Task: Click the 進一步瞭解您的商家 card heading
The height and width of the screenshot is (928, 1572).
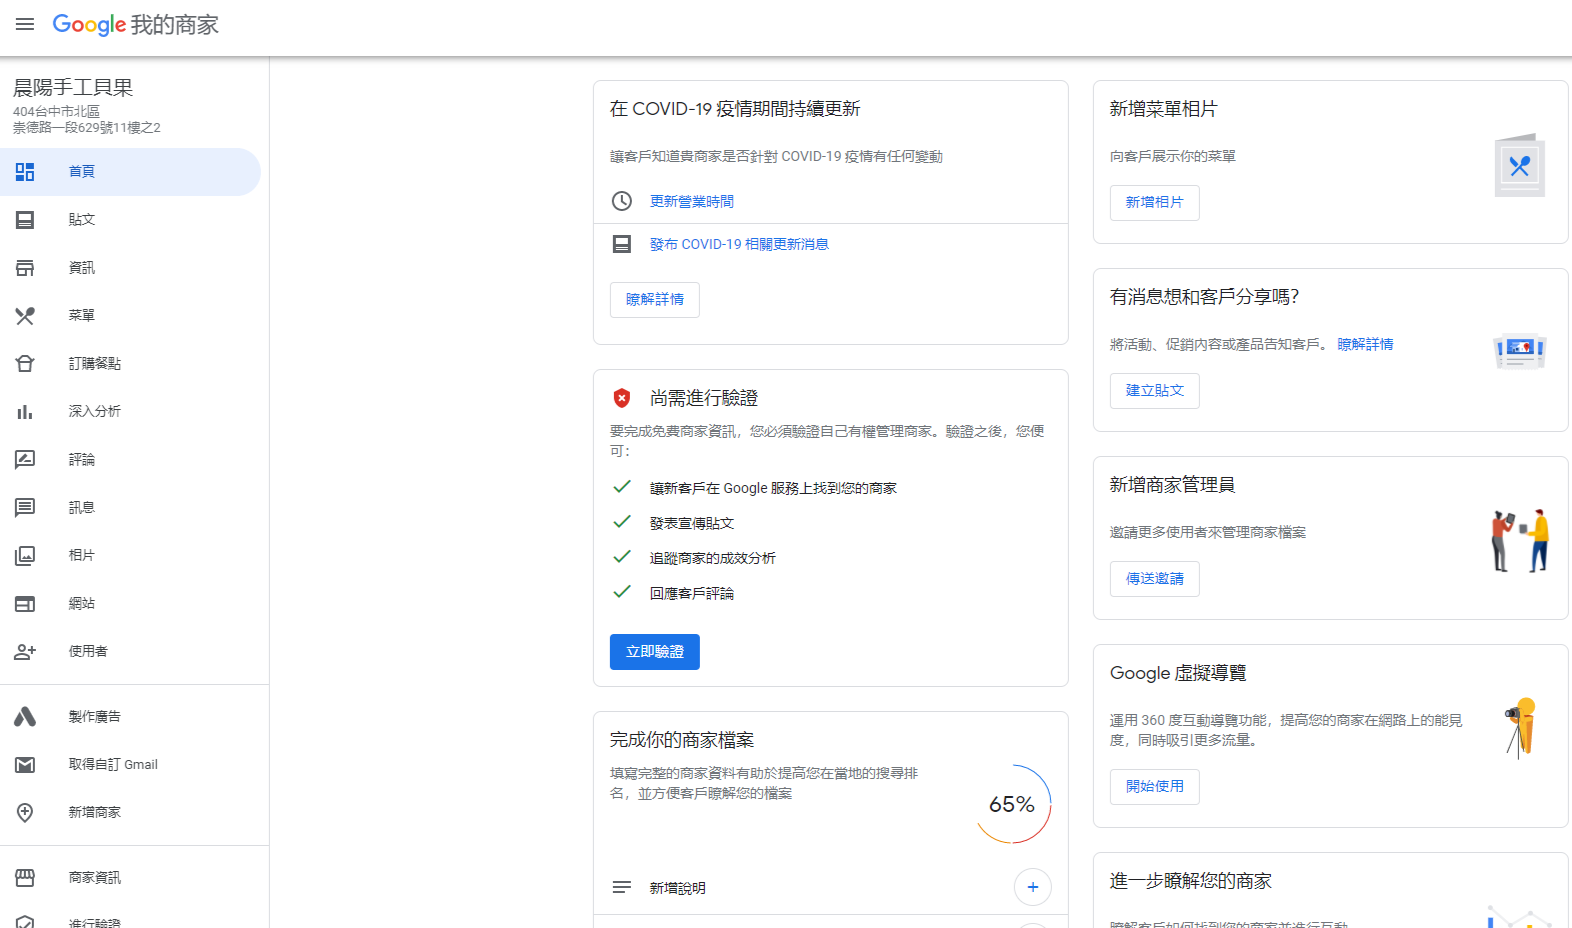Action: (x=1191, y=881)
